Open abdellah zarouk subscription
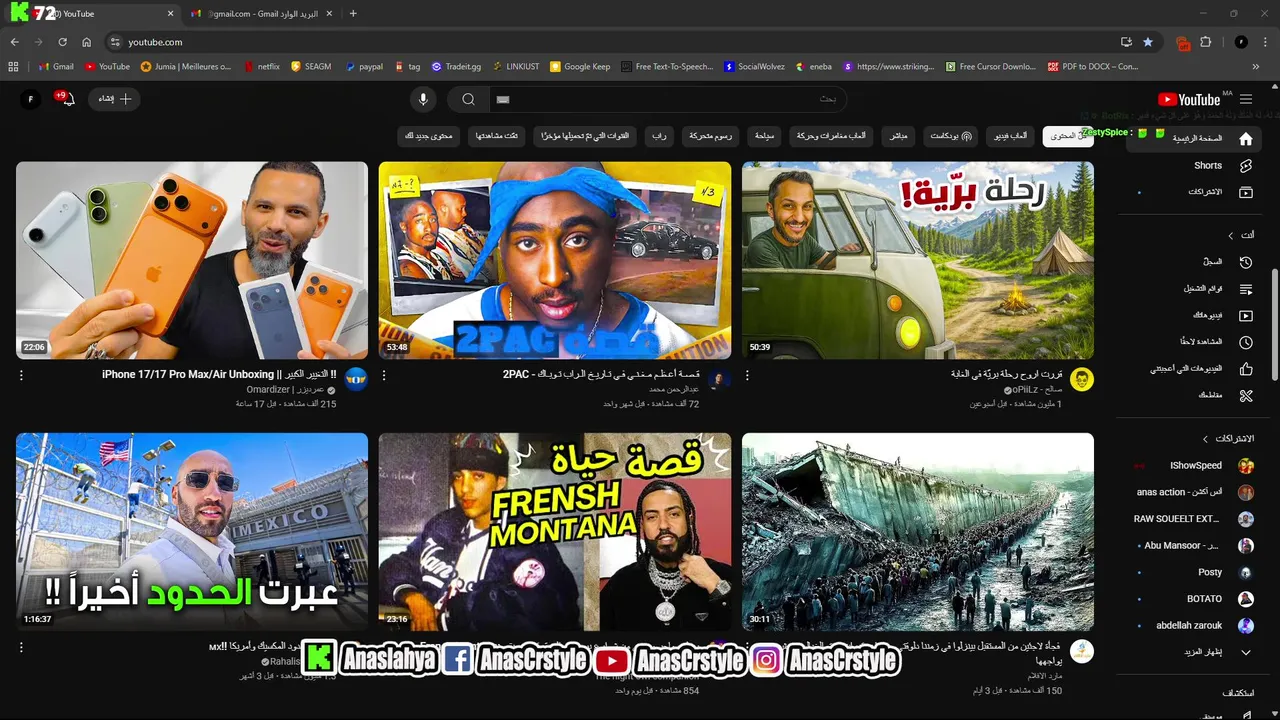The image size is (1280, 720). click(1193, 626)
